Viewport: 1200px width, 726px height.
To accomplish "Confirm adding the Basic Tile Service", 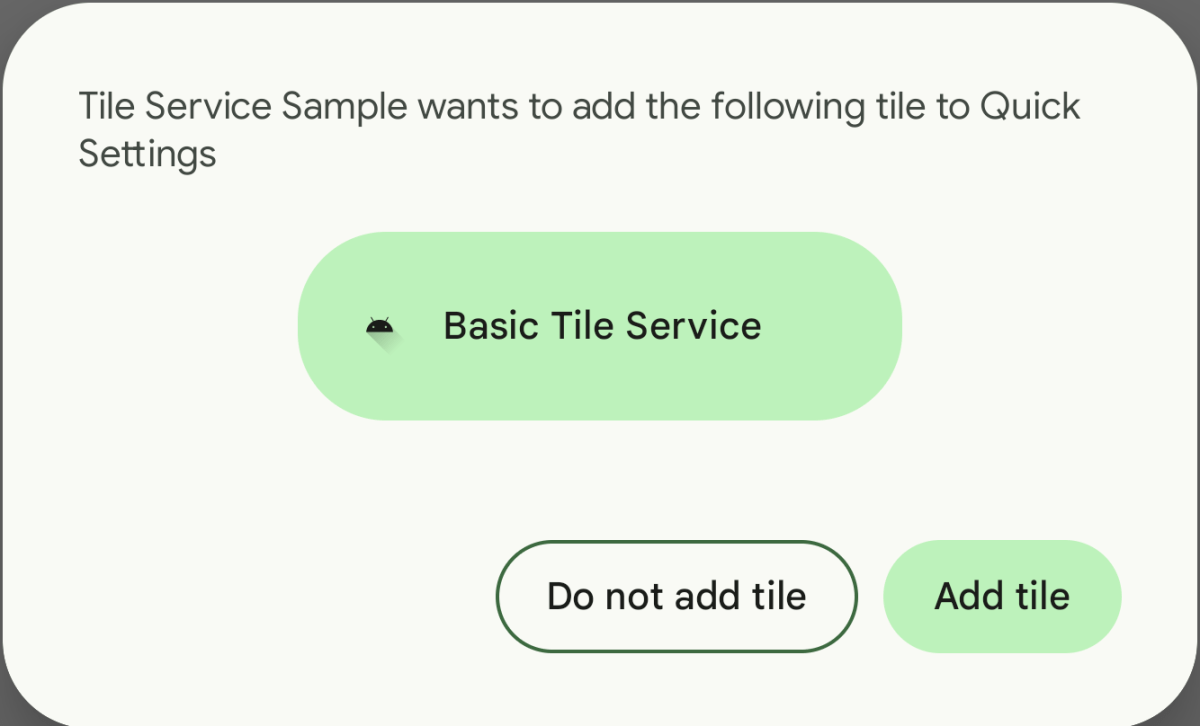I will pyautogui.click(x=1001, y=596).
